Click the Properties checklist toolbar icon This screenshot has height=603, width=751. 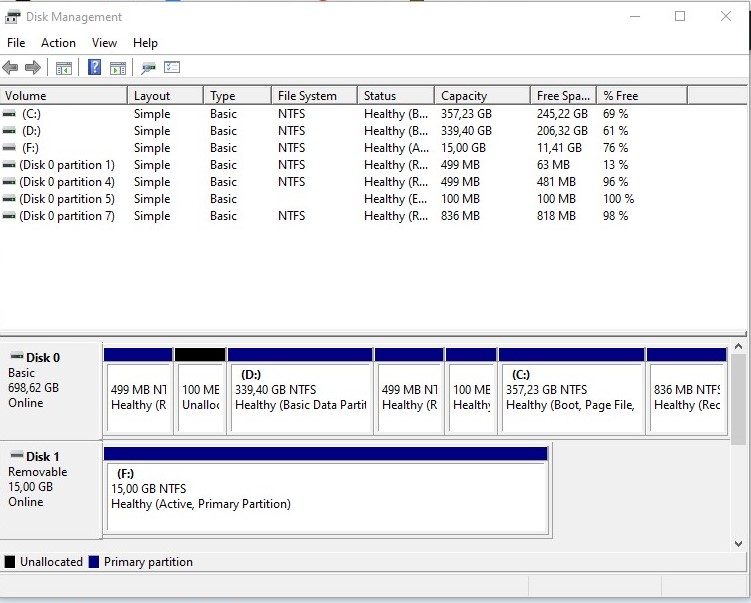pos(172,67)
